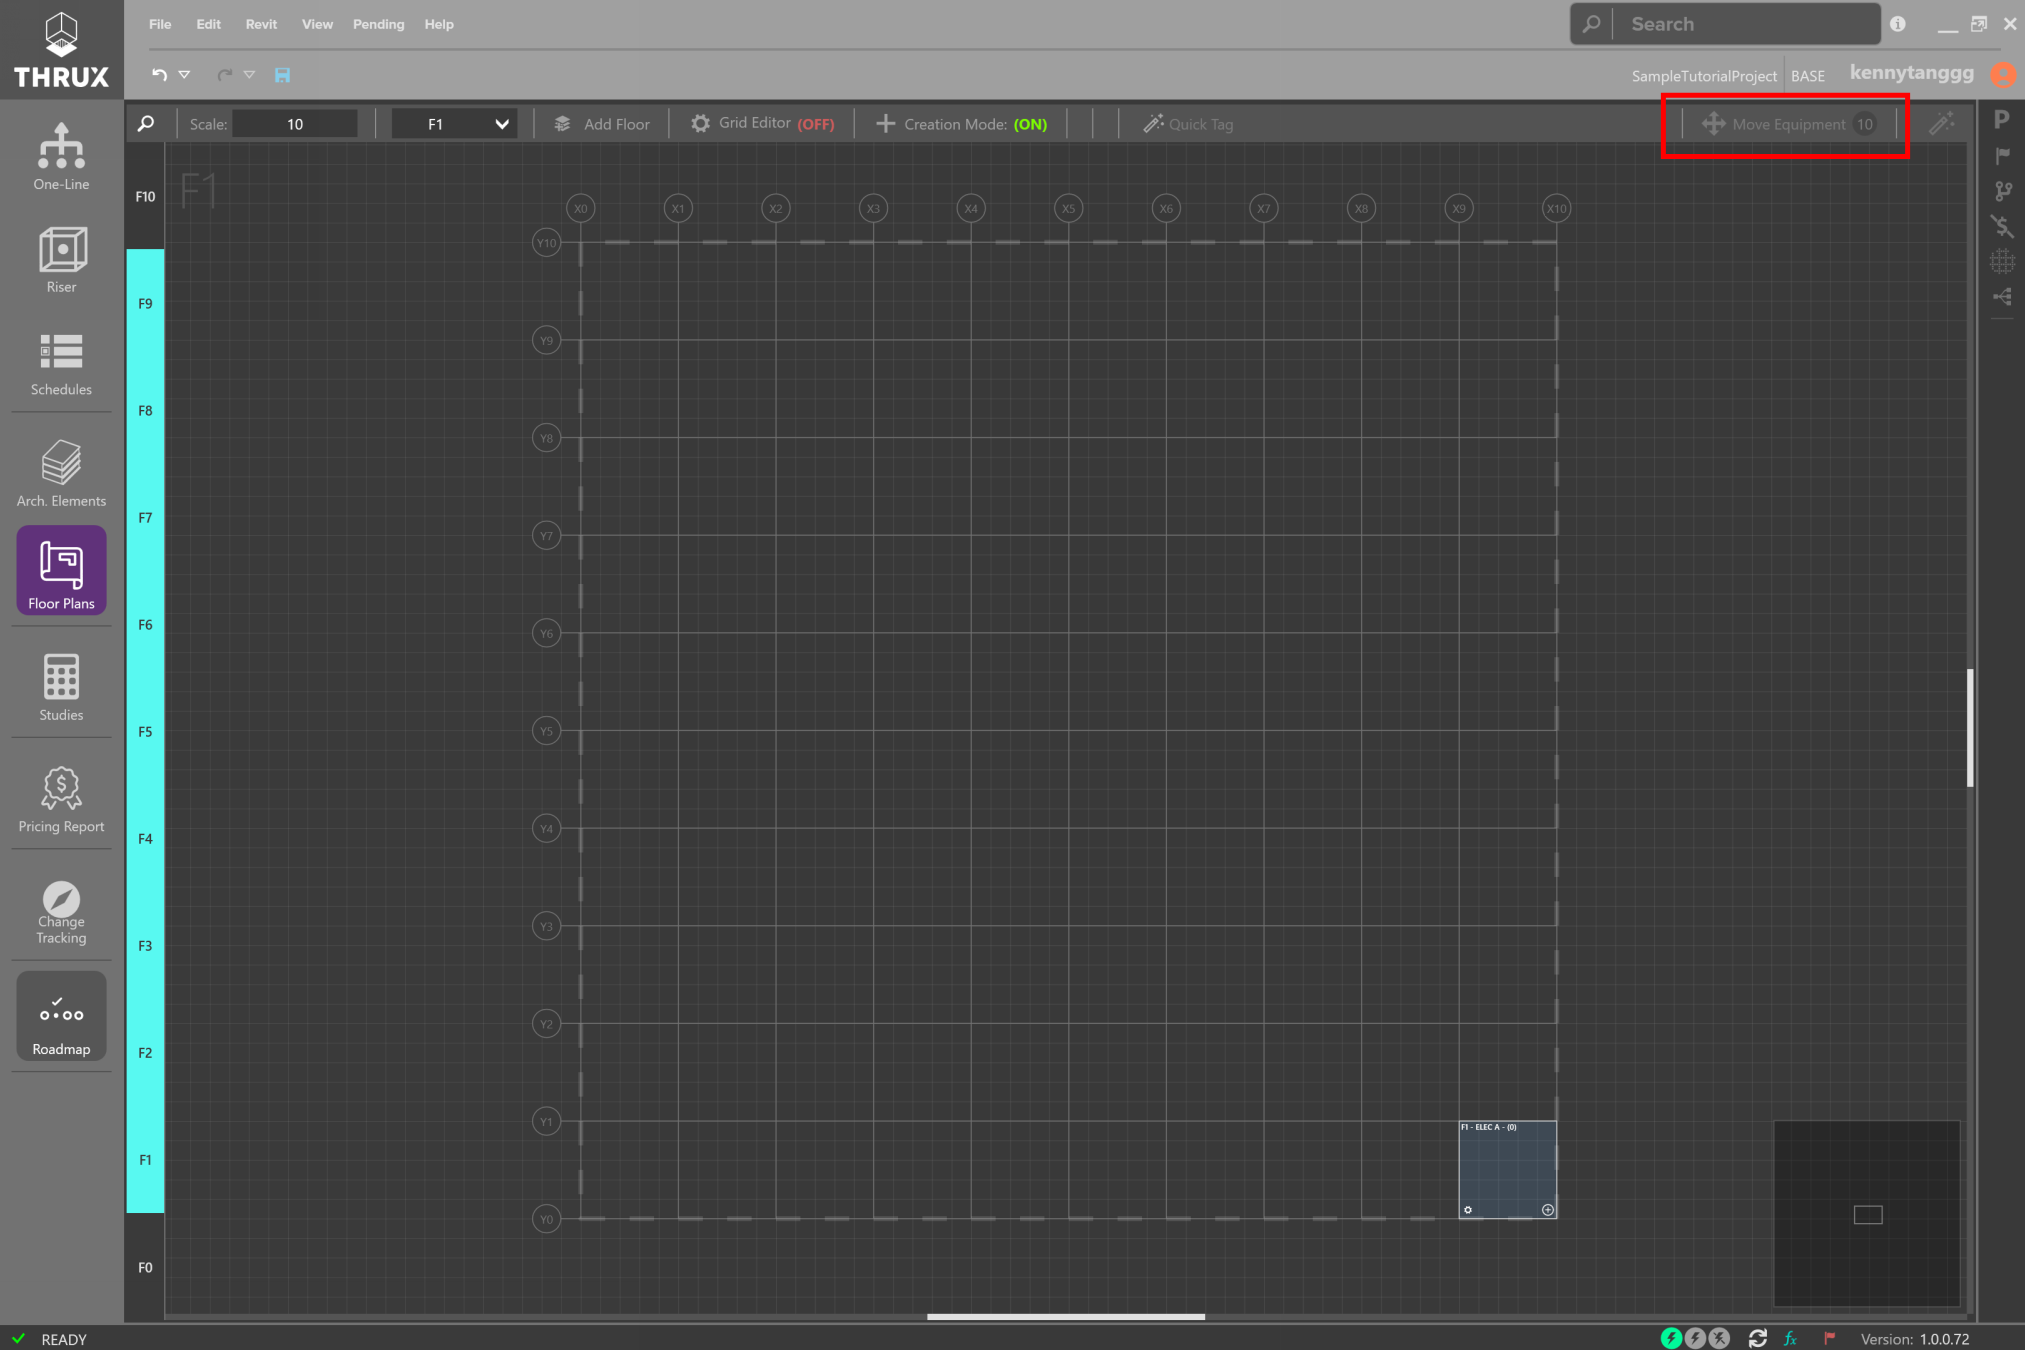Click the middle gray lightning bolt status icon

pyautogui.click(x=1695, y=1338)
